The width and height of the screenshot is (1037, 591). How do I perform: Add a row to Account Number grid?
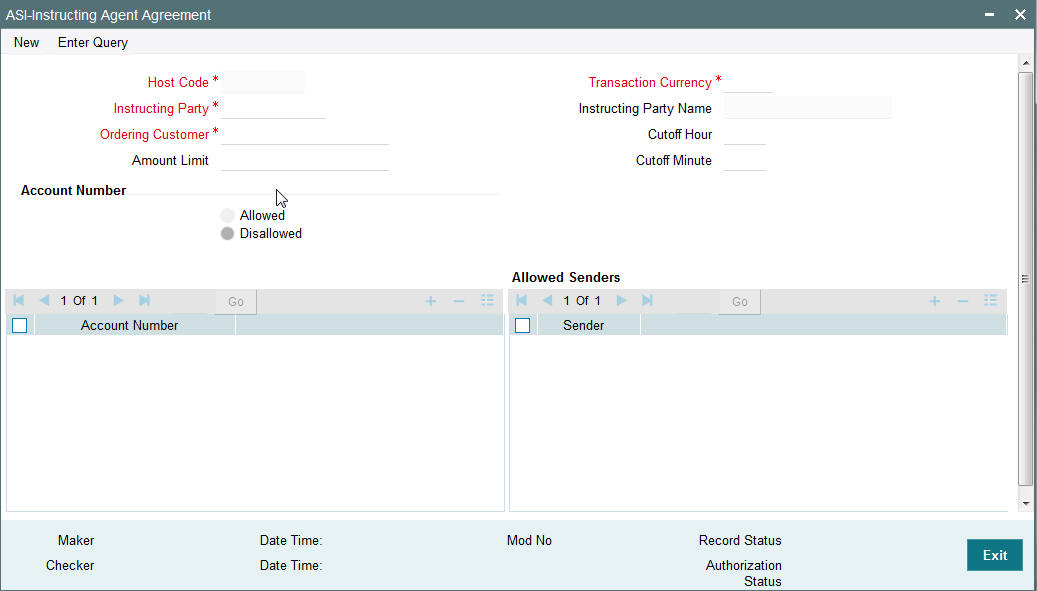[431, 301]
